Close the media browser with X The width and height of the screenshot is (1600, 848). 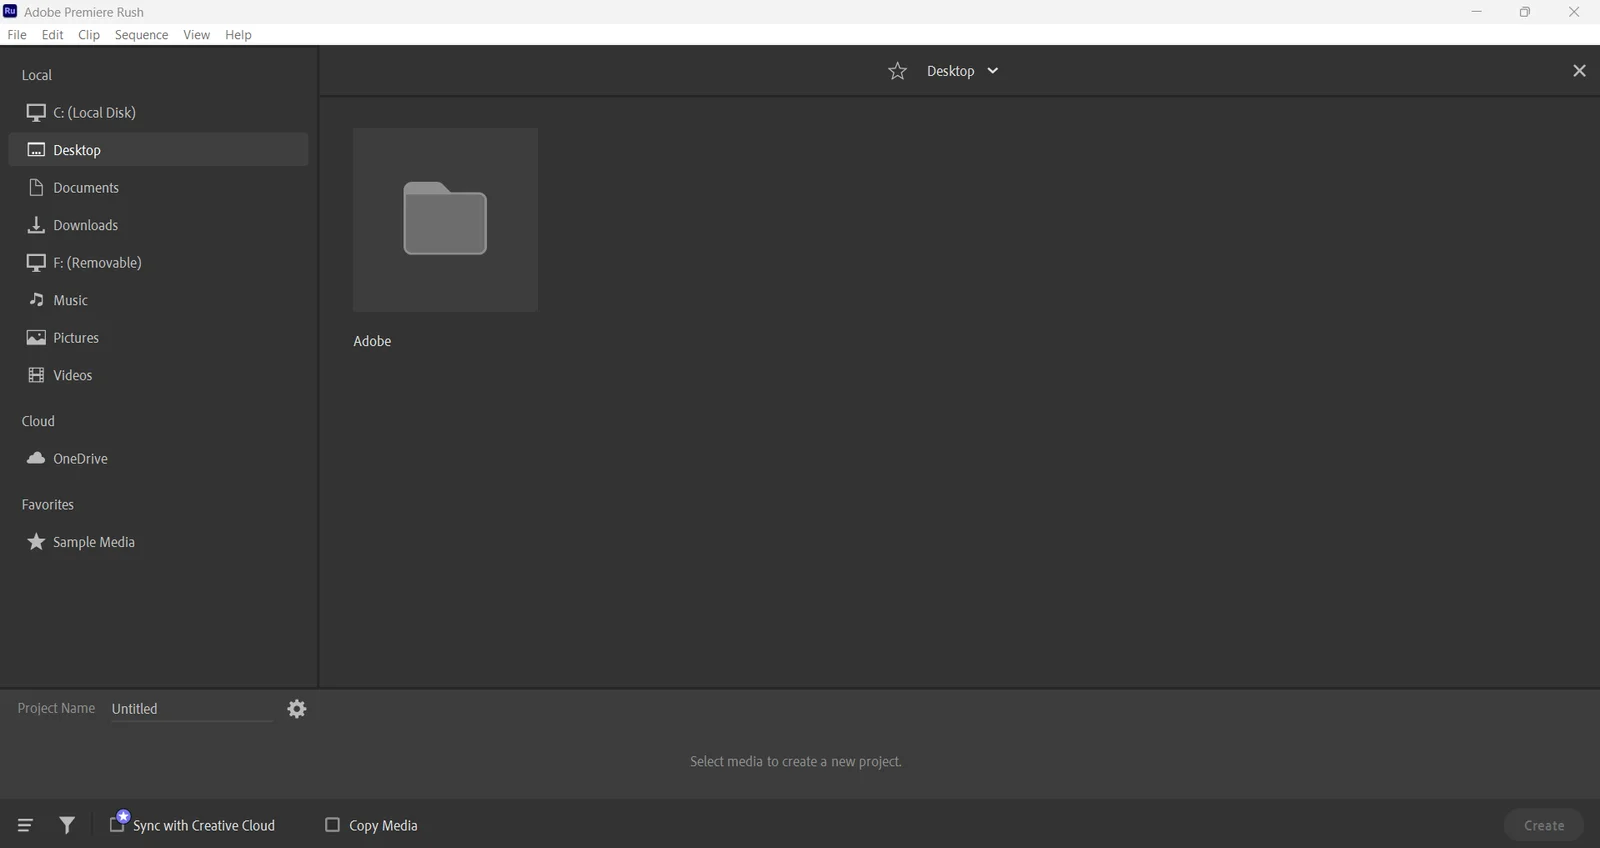(1580, 71)
